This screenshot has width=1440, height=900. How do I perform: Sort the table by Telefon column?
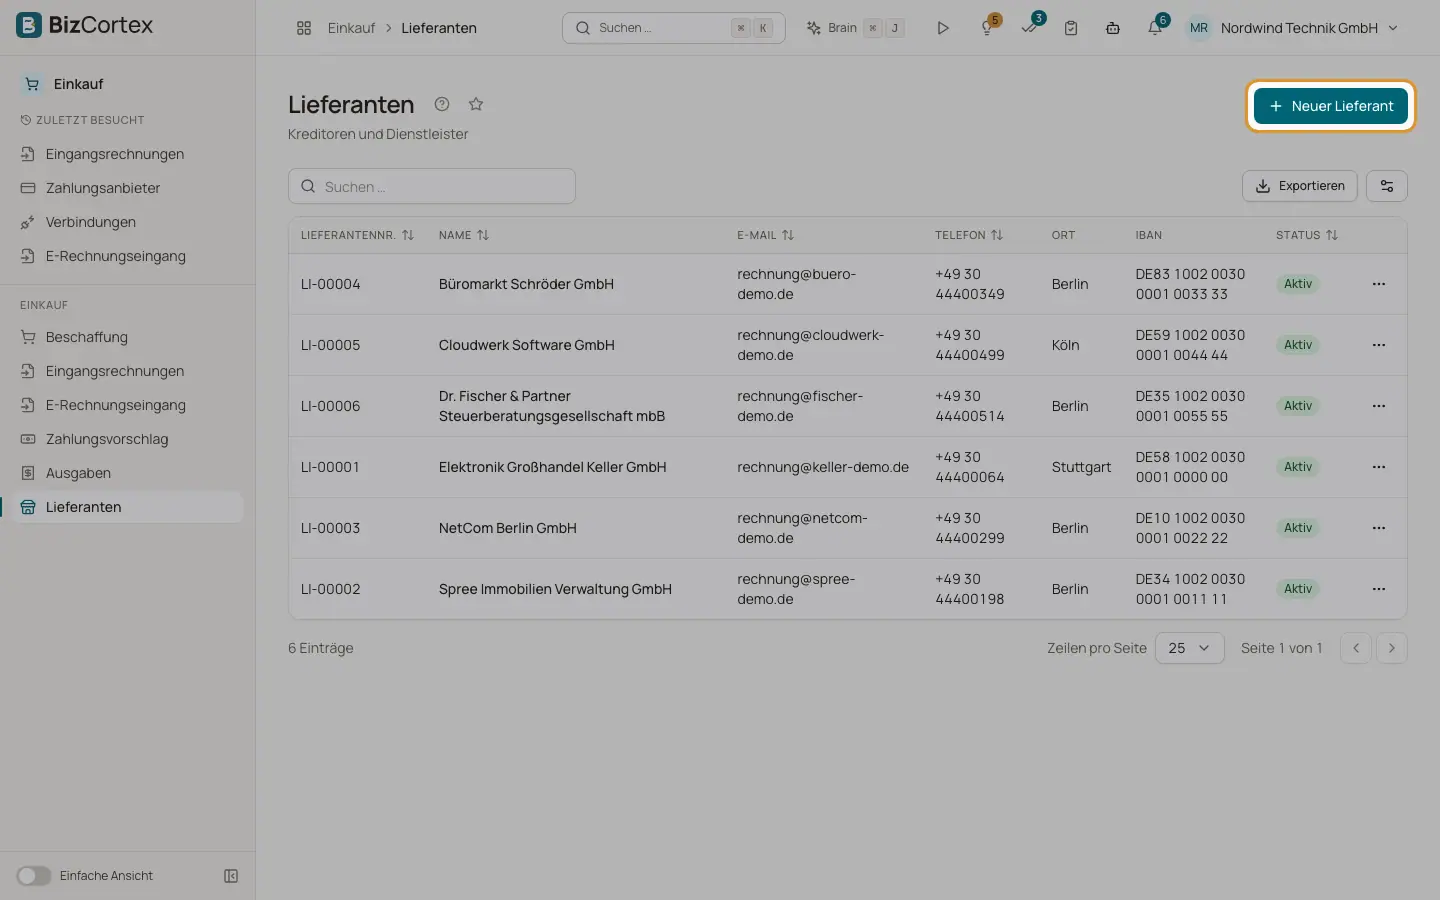[x=969, y=235]
